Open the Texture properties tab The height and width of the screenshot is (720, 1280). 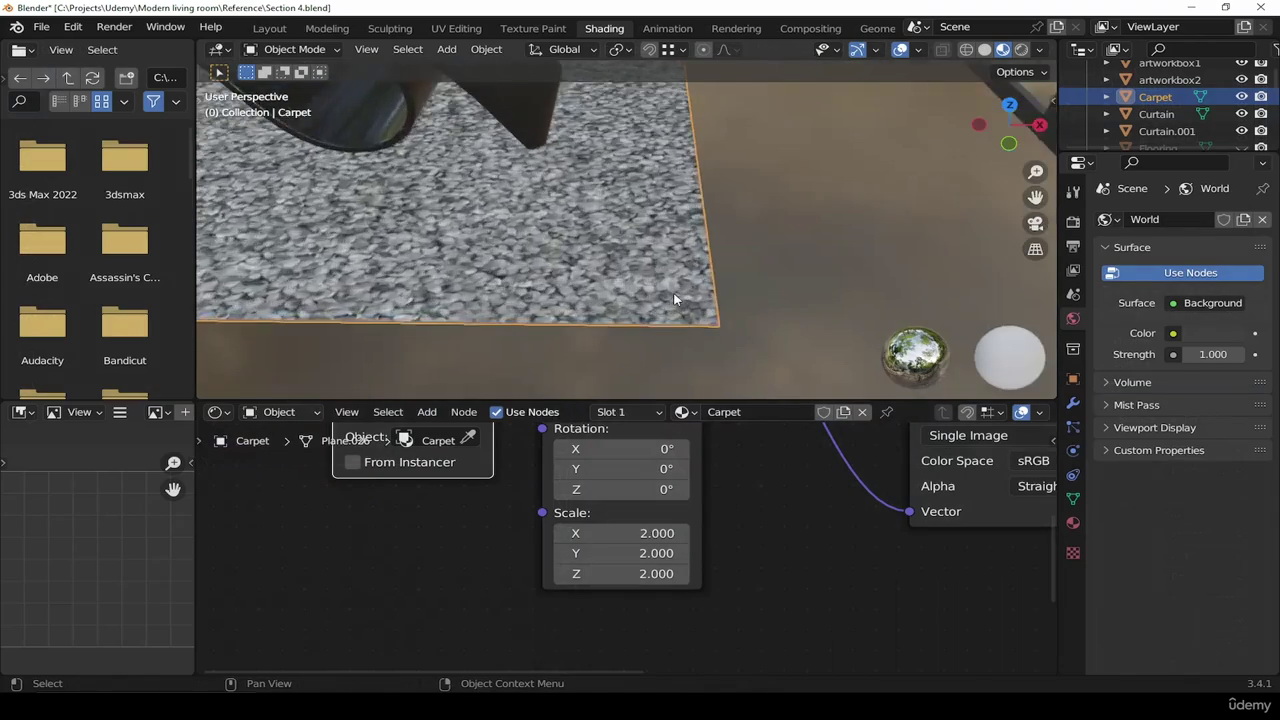pyautogui.click(x=1073, y=553)
